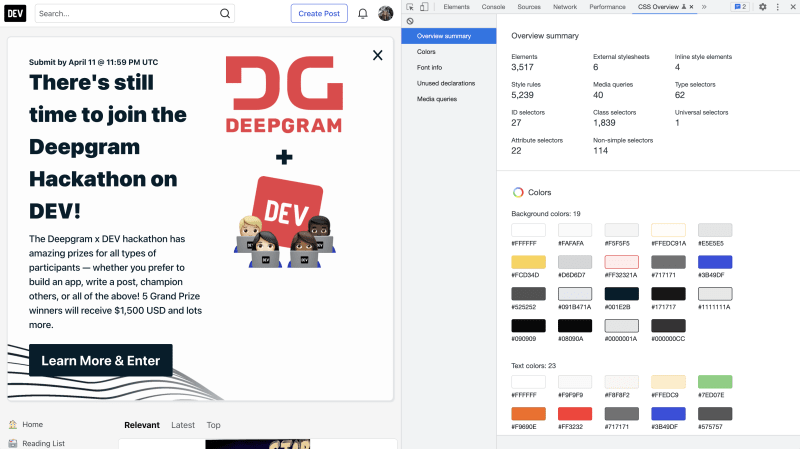Click background swatch #FCD34D
Screen dimensions: 800x449
tap(528, 262)
